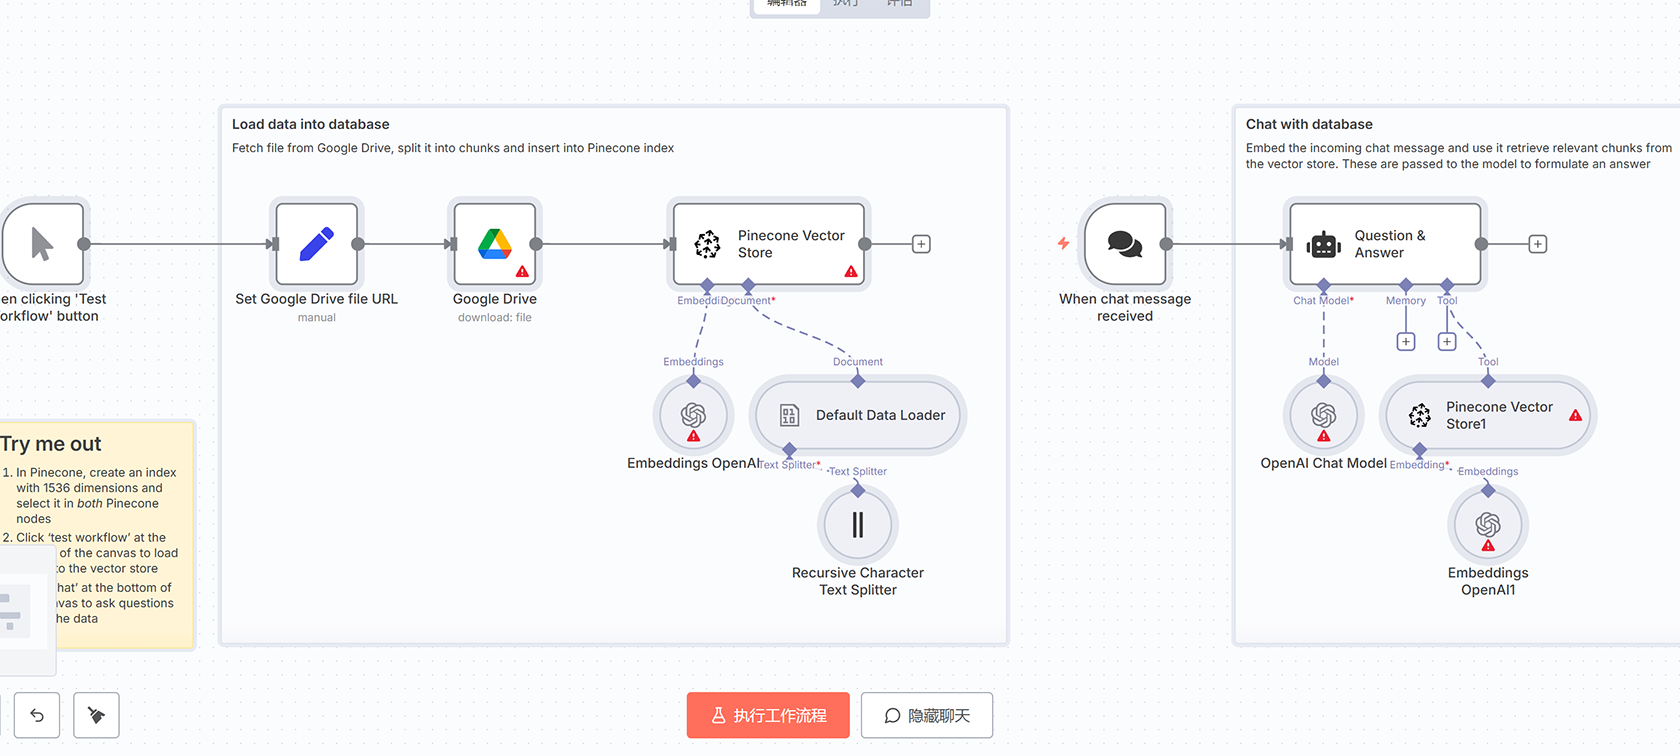Add node after Pinecone Vector Store output
Image resolution: width=1680 pixels, height=756 pixels.
coord(921,244)
